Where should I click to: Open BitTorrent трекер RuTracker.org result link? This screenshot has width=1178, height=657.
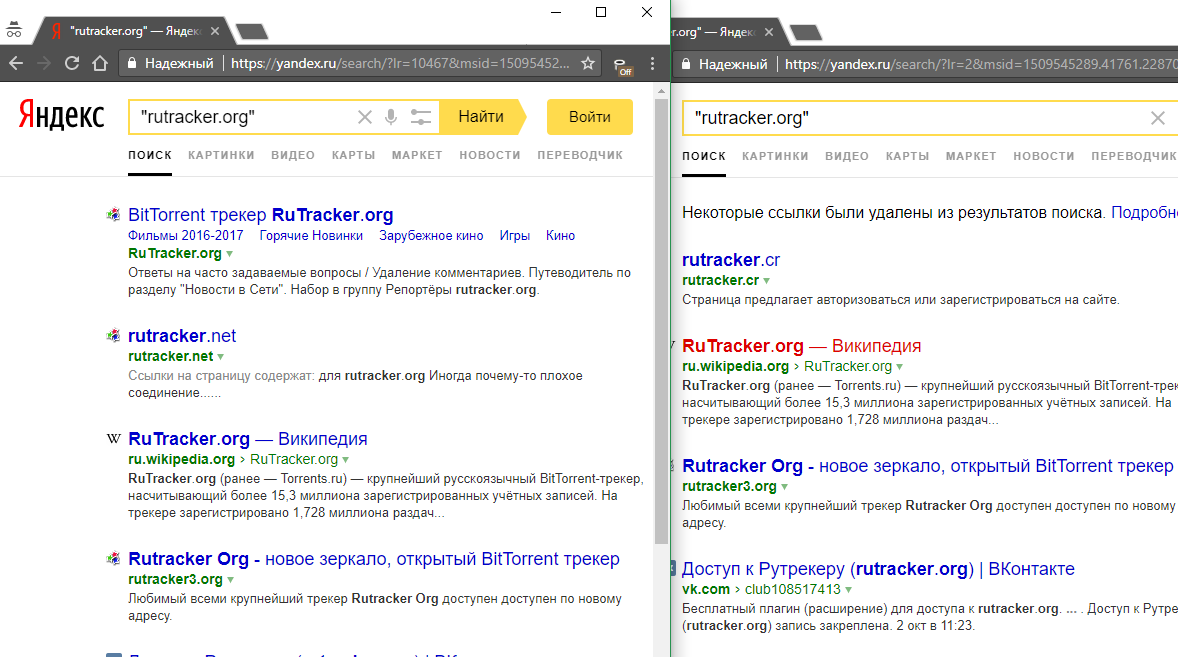pos(260,215)
